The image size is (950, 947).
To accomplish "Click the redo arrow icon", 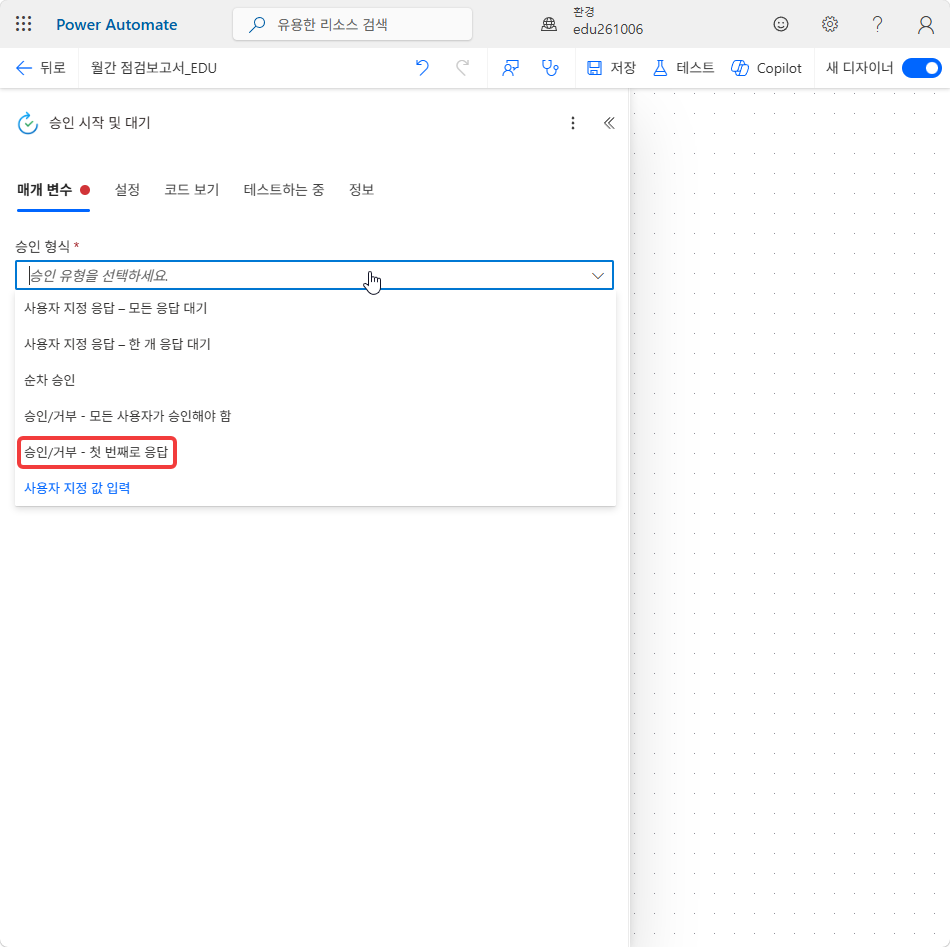I will [462, 68].
